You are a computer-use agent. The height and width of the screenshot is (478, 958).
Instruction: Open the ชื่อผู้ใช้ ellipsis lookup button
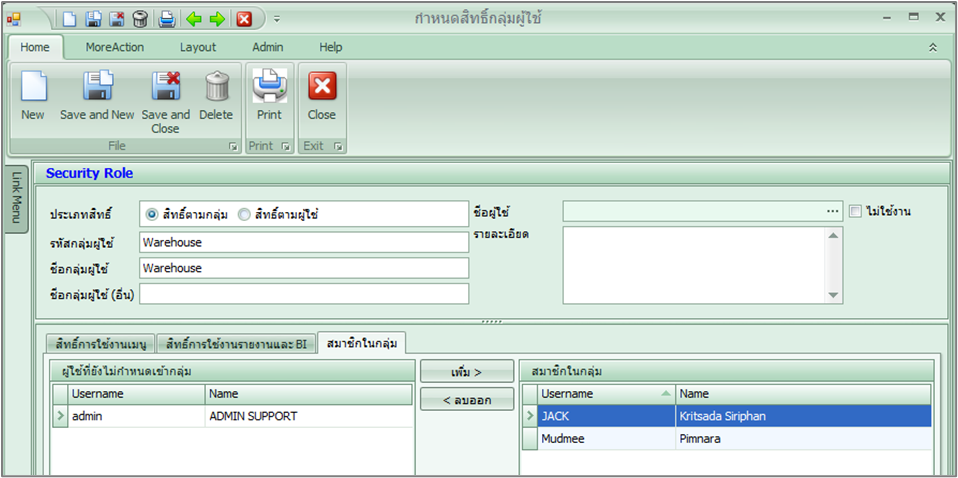point(832,211)
